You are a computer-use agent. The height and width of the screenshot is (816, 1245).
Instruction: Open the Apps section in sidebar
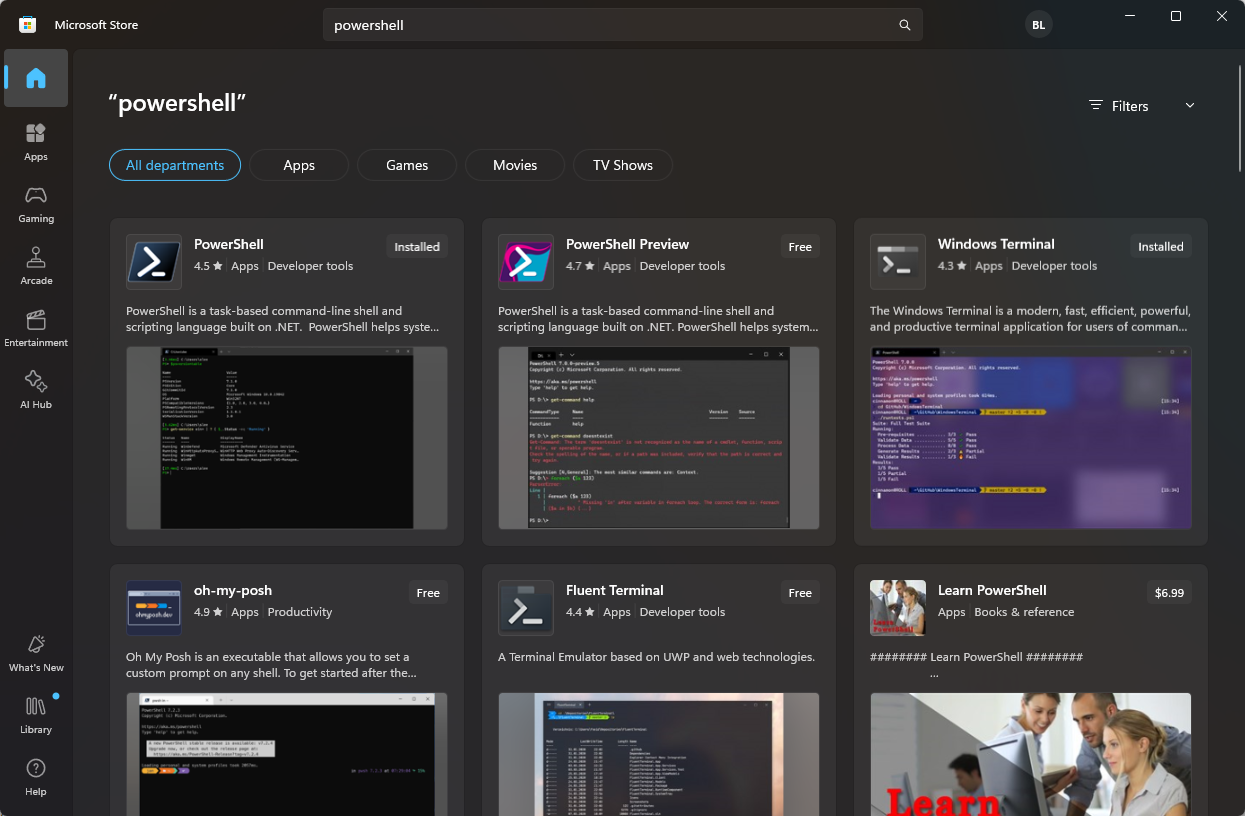[36, 141]
